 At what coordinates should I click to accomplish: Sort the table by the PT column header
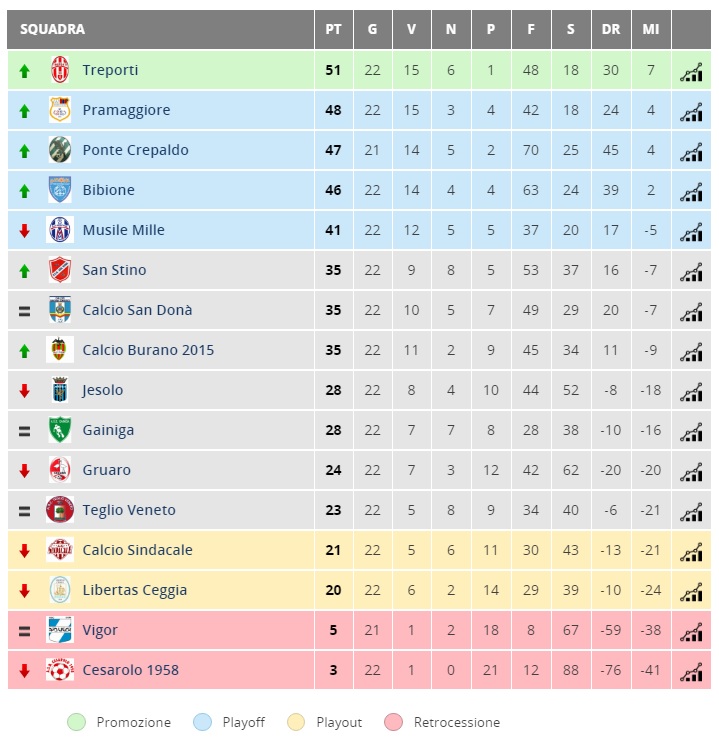(x=334, y=29)
